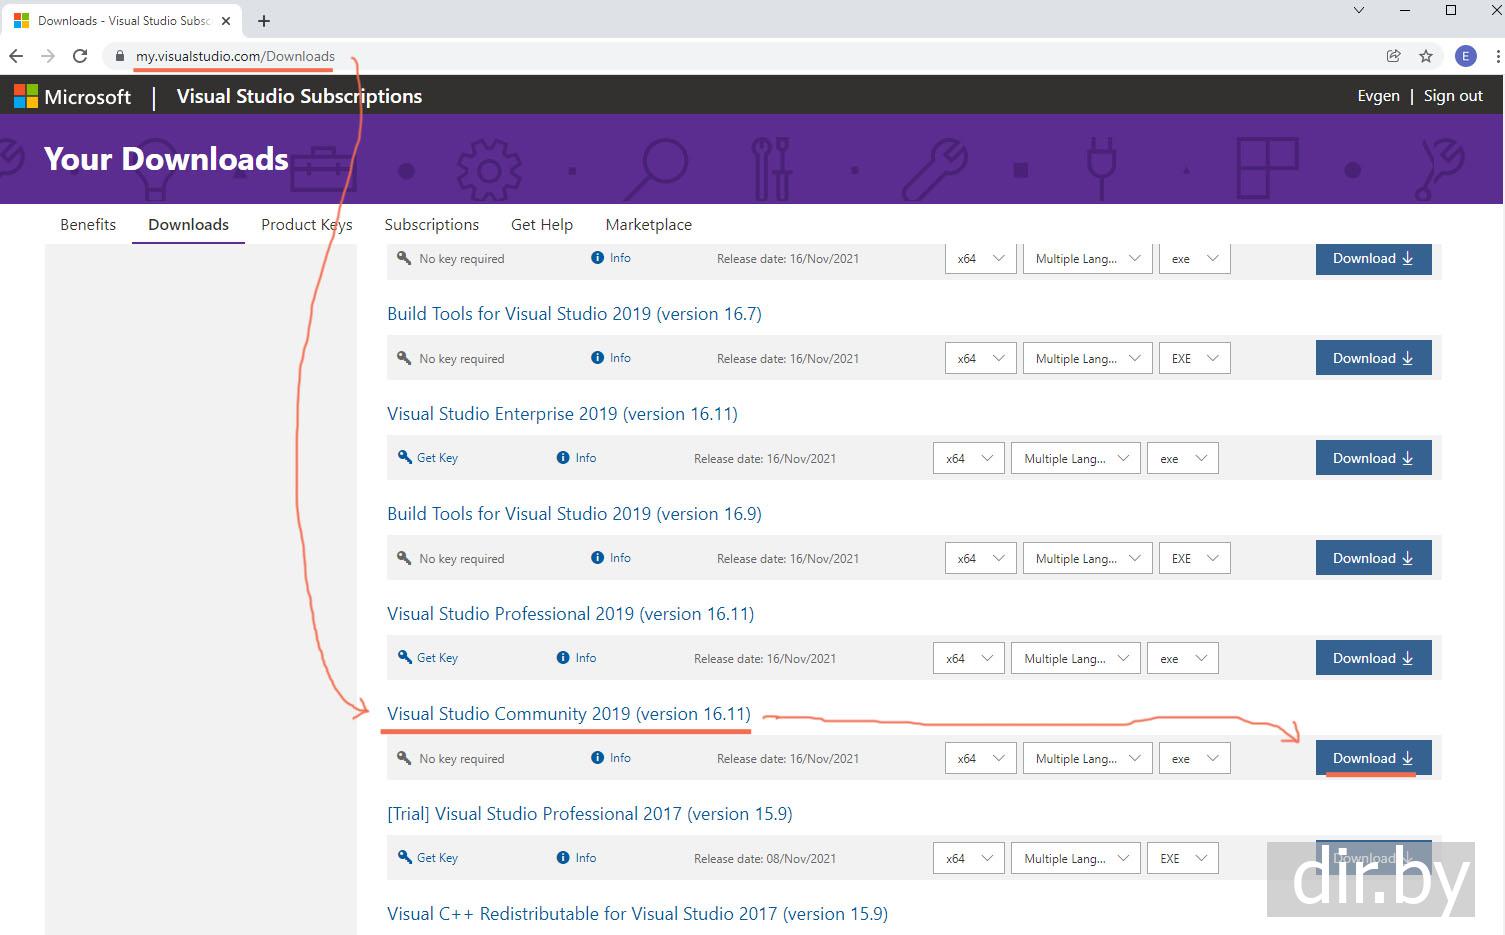The image size is (1505, 935).
Task: Open language dropdown for Visual Studio Enterprise 2019
Action: pos(1074,459)
